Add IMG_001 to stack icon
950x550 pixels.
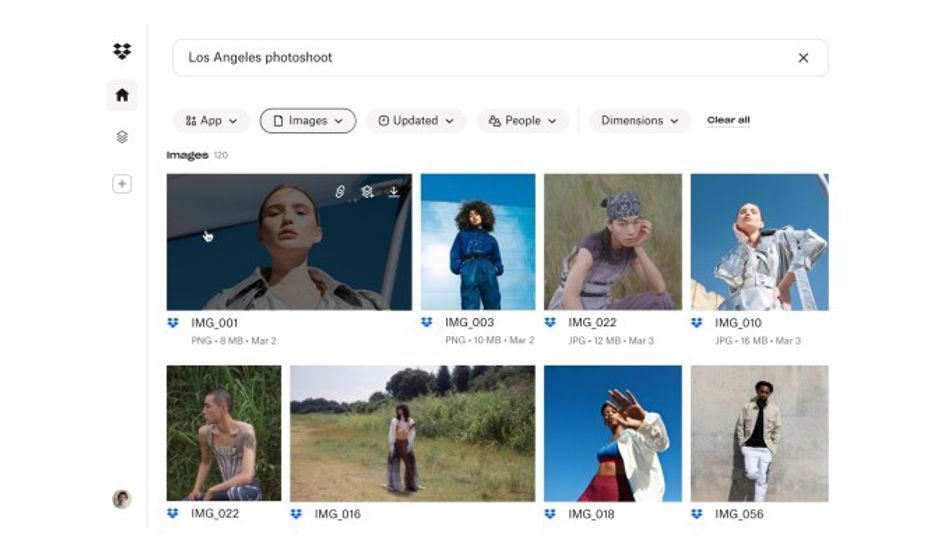coord(367,191)
